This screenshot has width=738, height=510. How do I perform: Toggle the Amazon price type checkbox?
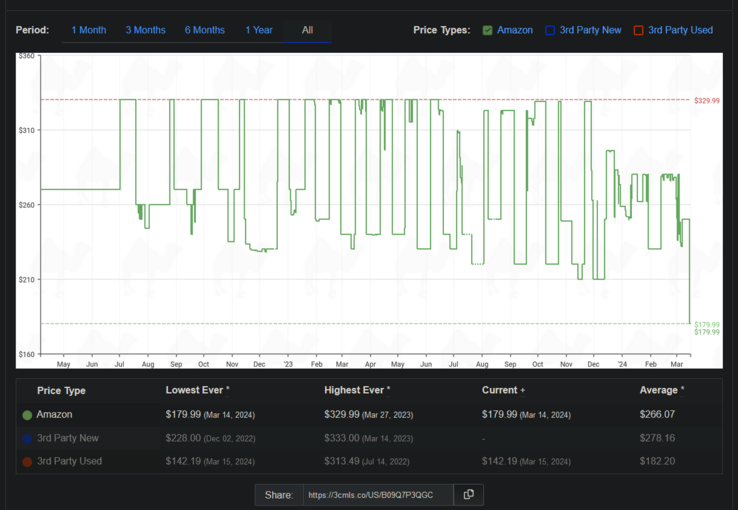pyautogui.click(x=487, y=30)
